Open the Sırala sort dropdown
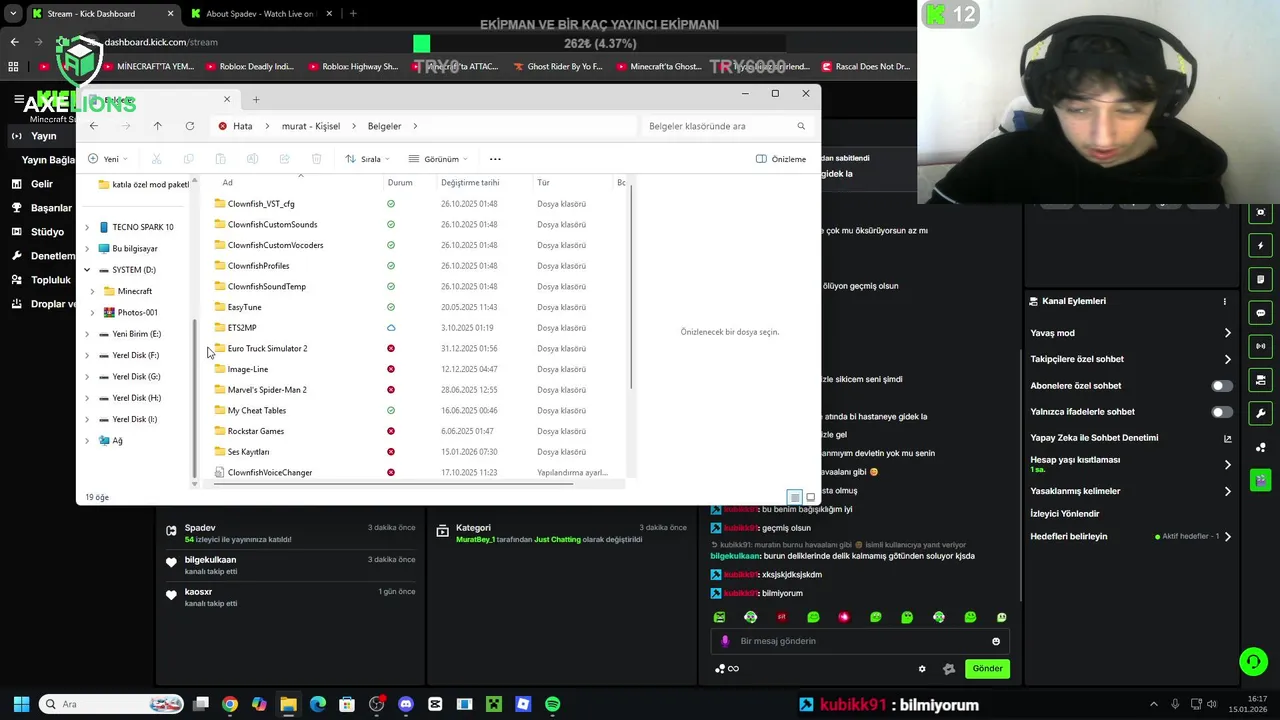This screenshot has width=1280, height=720. [367, 159]
